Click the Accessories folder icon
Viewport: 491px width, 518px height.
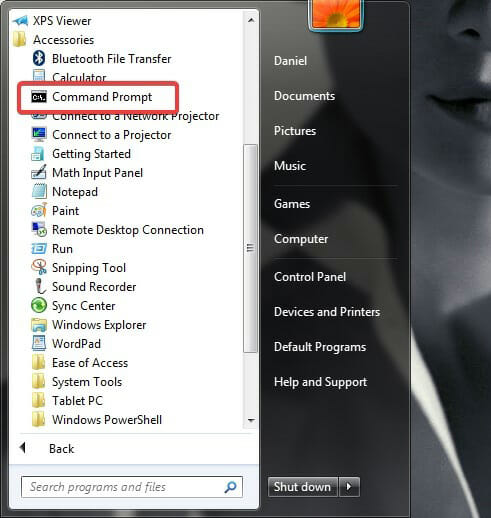(x=19, y=40)
